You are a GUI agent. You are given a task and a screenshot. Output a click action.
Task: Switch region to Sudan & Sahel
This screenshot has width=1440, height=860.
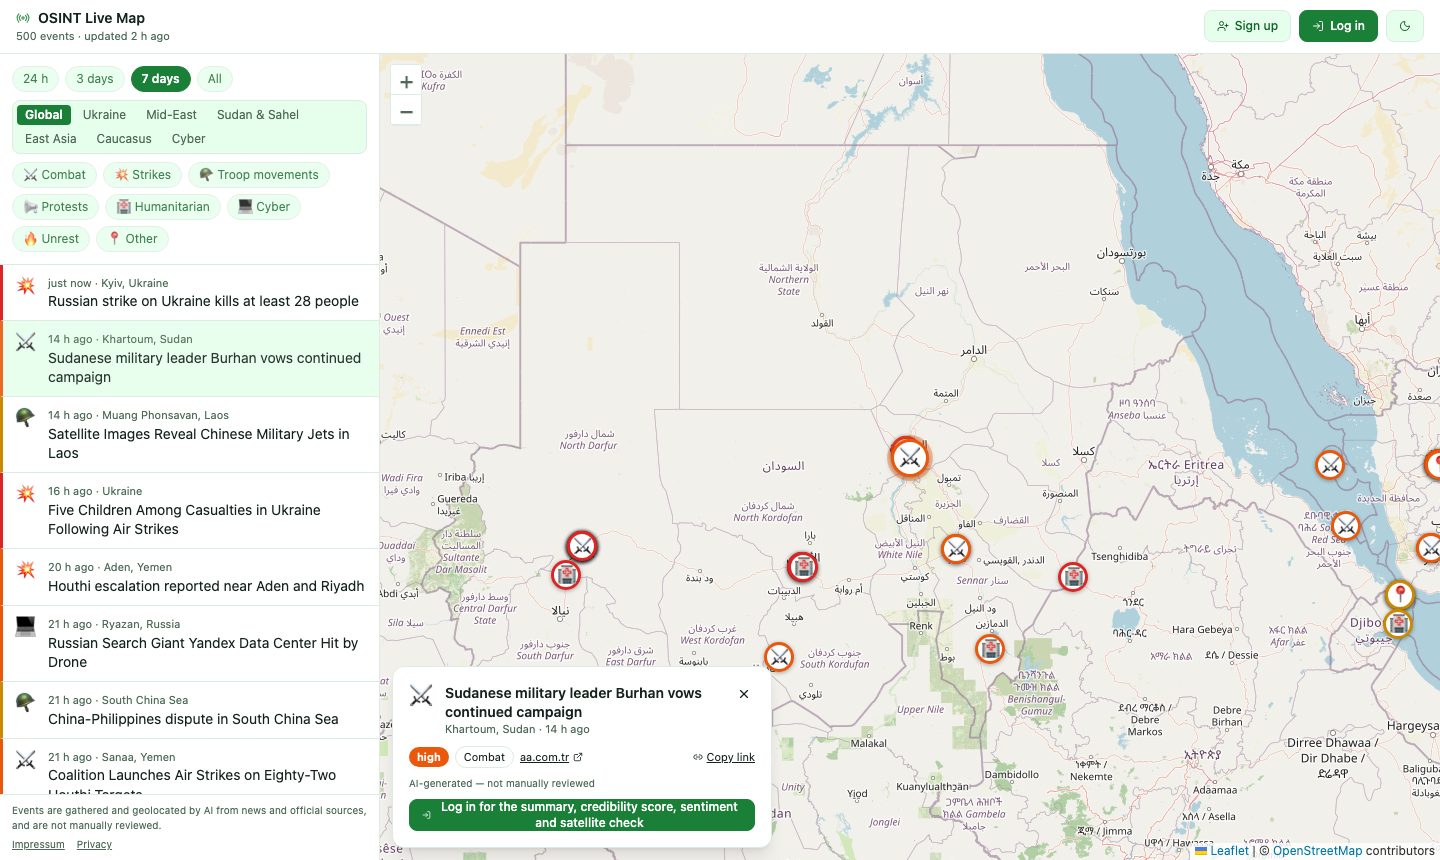(x=258, y=115)
